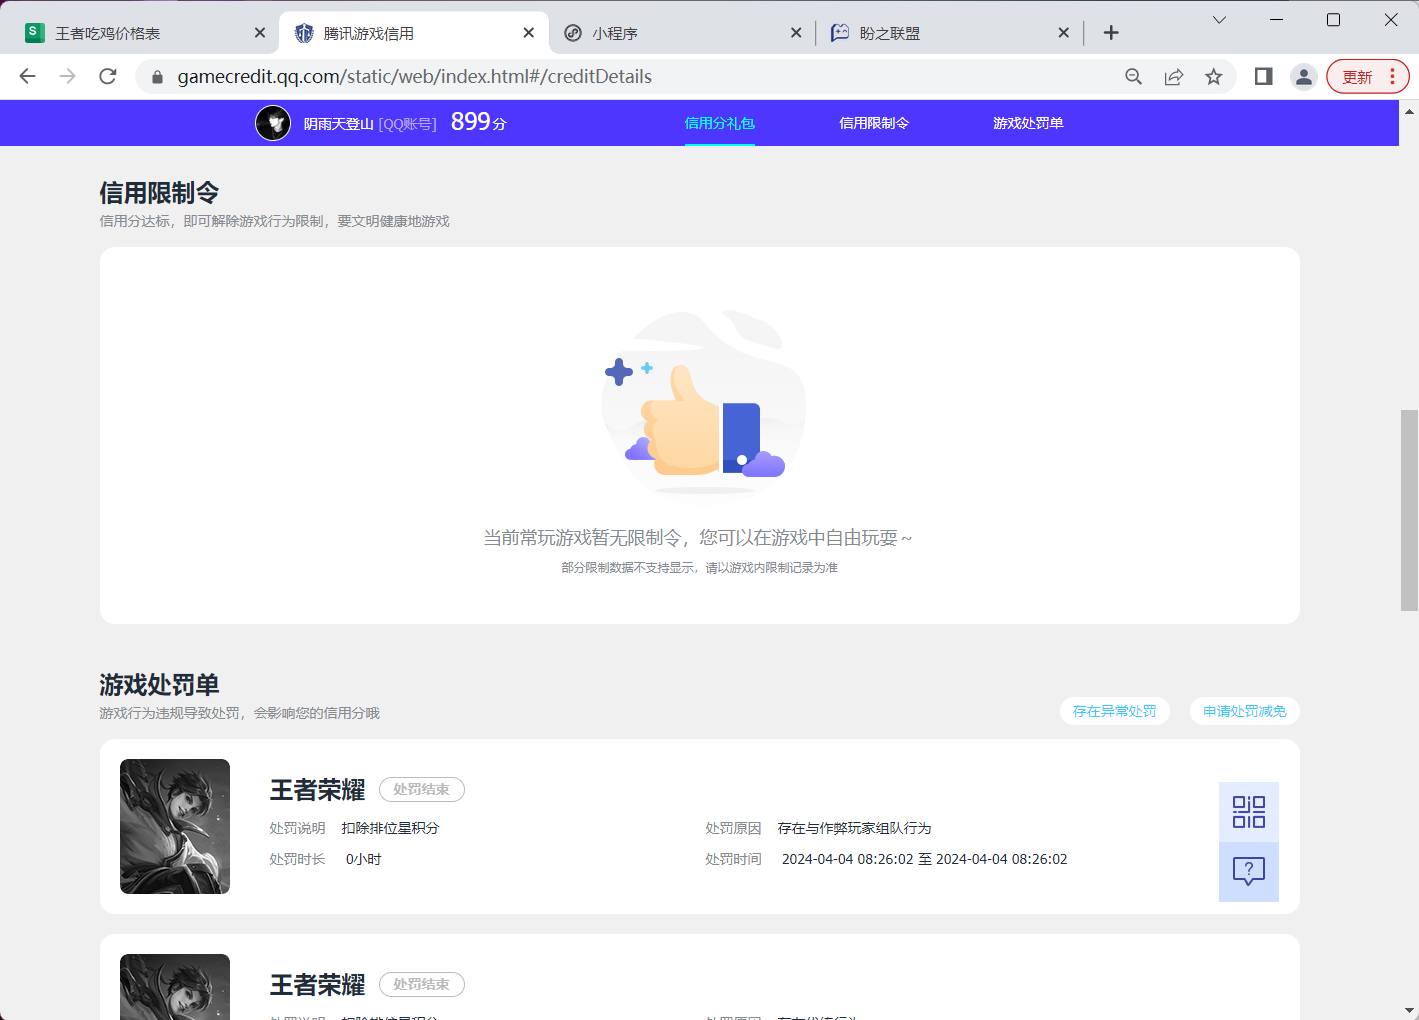The image size is (1419, 1020).
Task: Click the magnifier zoom icon in the address bar
Action: pos(1133,76)
